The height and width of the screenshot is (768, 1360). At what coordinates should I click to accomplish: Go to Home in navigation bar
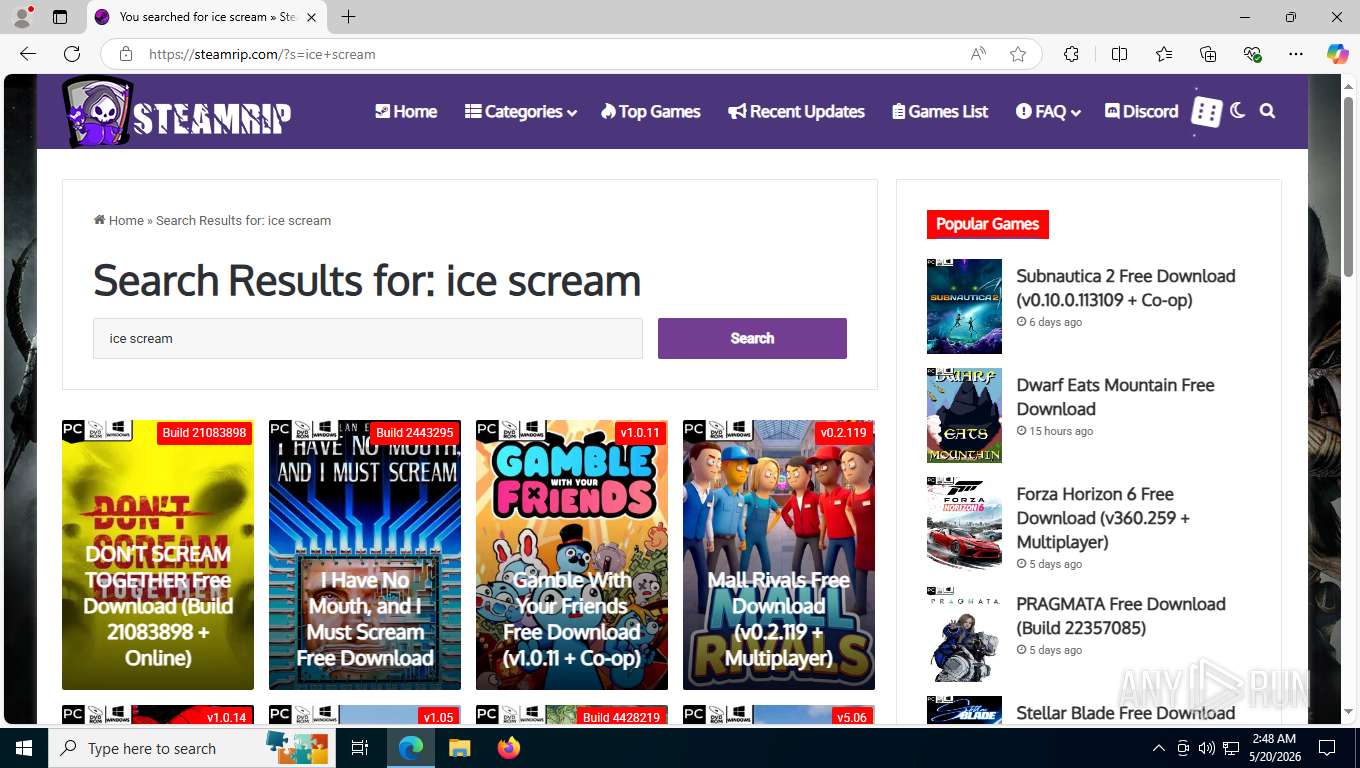[x=406, y=111]
